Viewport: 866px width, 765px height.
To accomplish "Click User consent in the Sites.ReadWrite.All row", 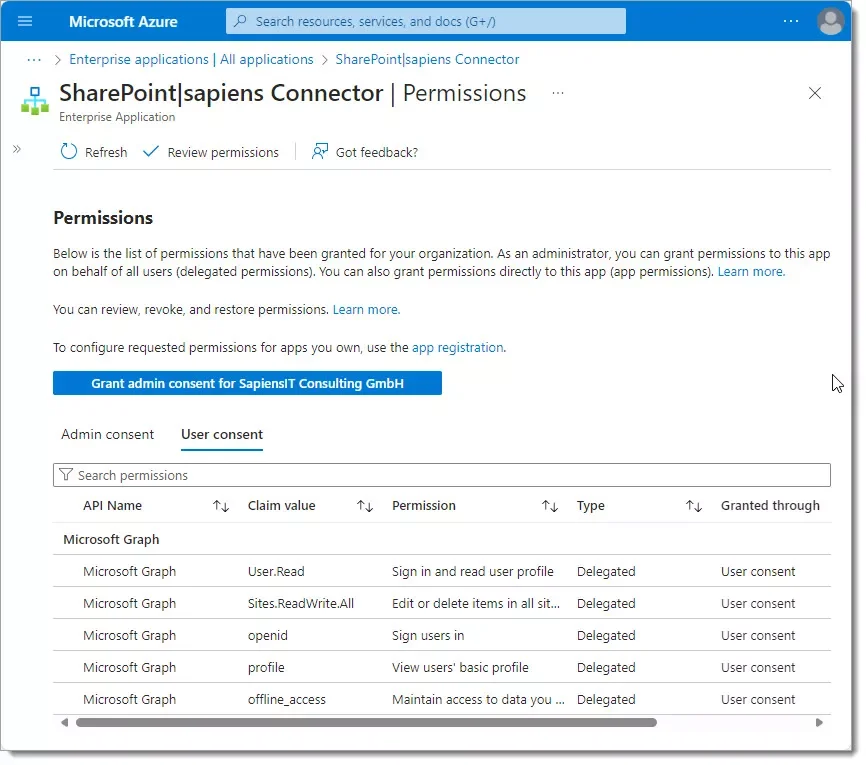I will click(758, 603).
